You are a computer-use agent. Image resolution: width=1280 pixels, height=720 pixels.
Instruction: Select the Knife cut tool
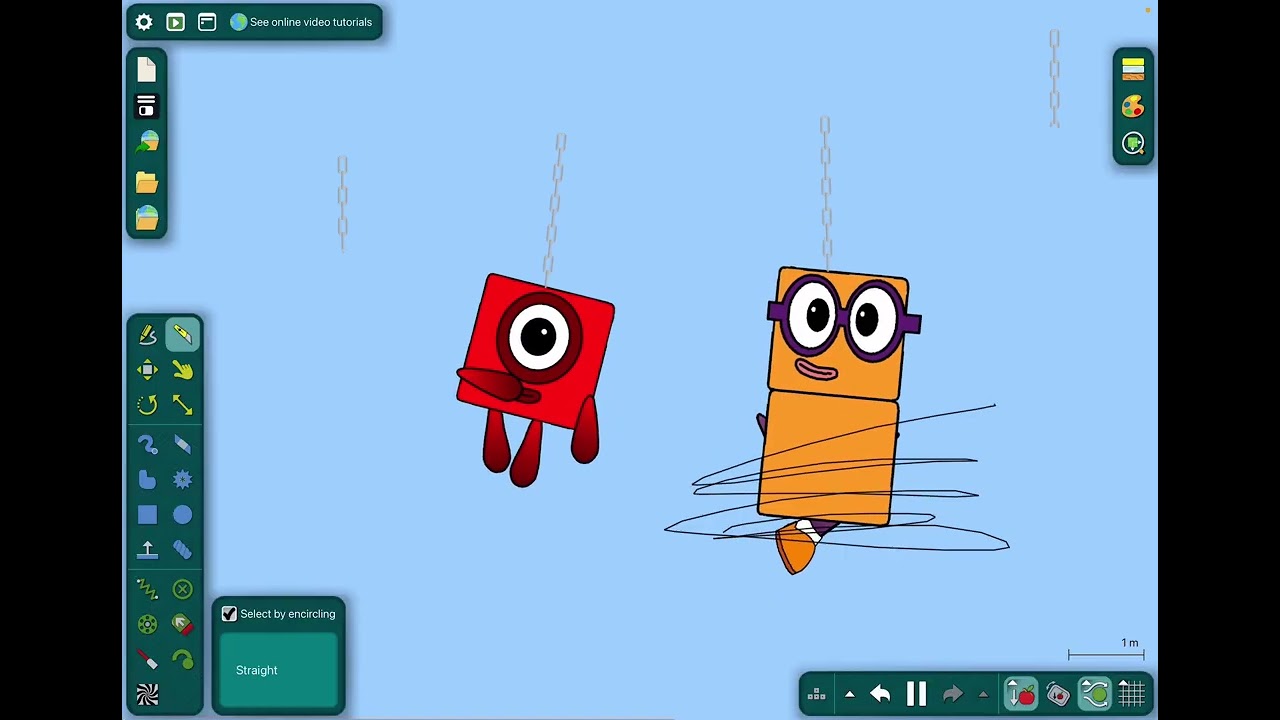tap(182, 335)
